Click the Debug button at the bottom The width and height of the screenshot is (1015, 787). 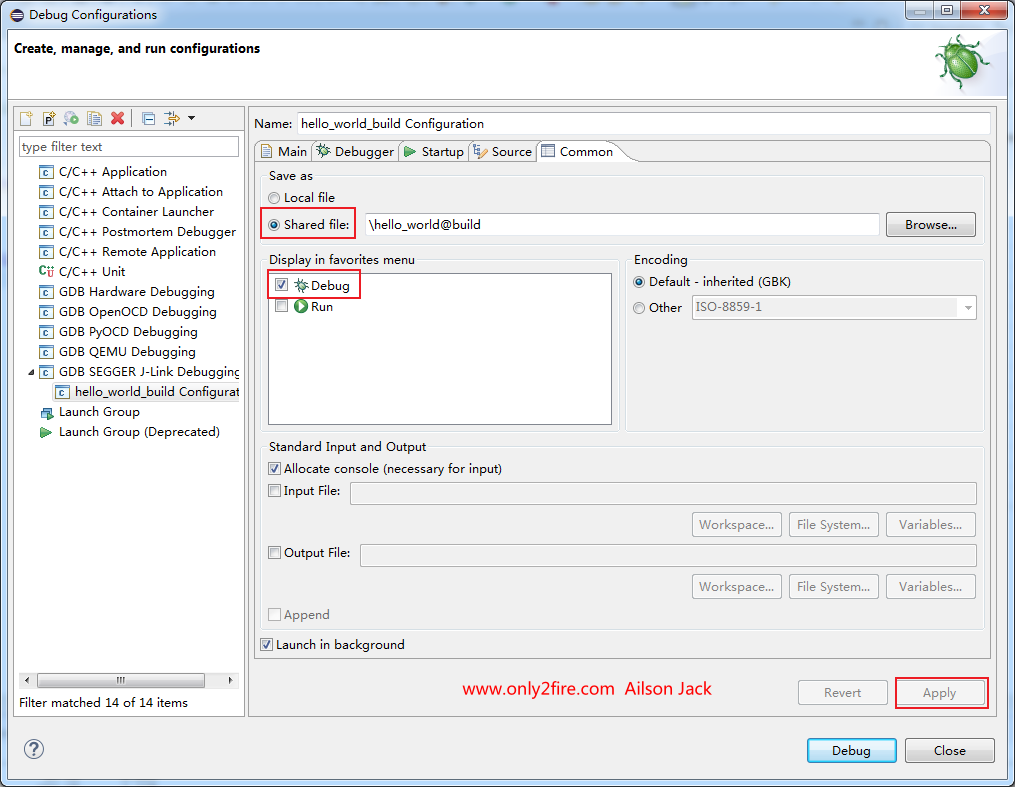point(851,750)
